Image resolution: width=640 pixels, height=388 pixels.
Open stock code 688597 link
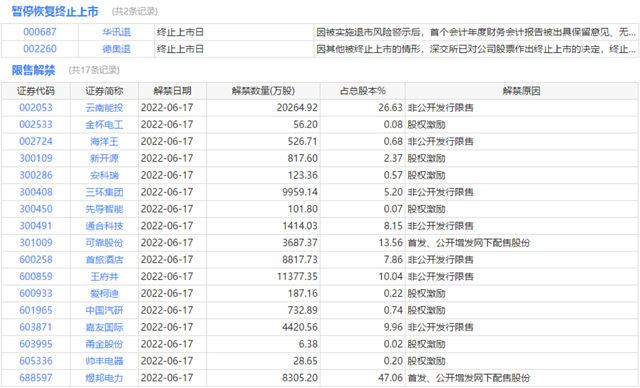[36, 378]
